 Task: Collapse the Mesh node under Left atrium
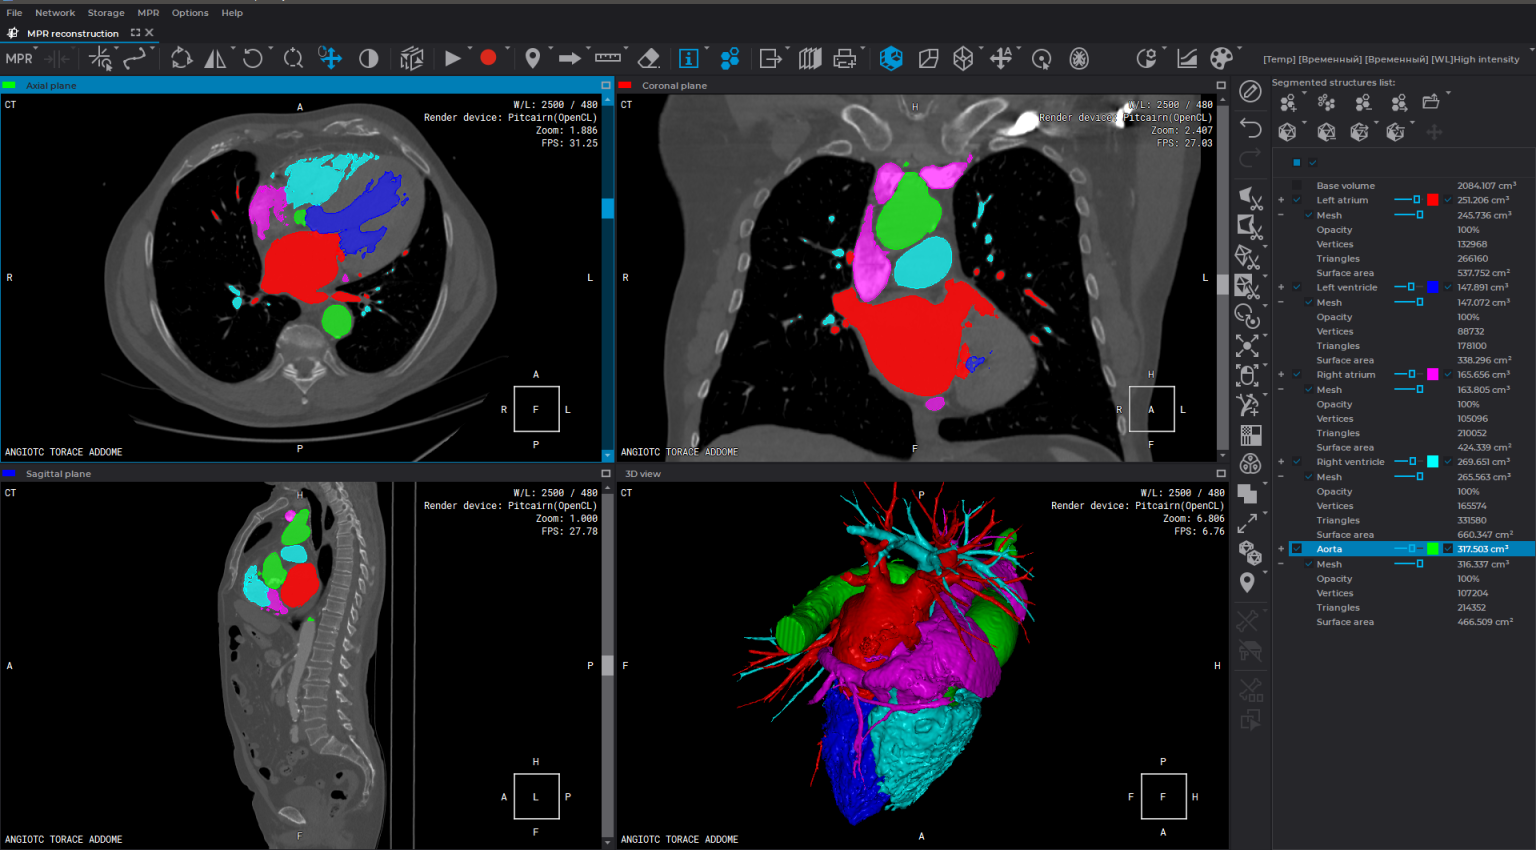[x=1281, y=215]
